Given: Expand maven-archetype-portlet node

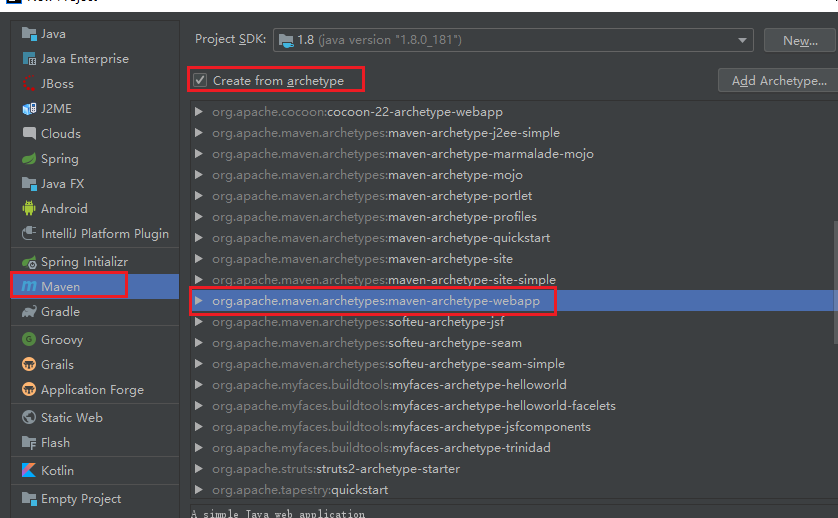Looking at the screenshot, I should (198, 196).
